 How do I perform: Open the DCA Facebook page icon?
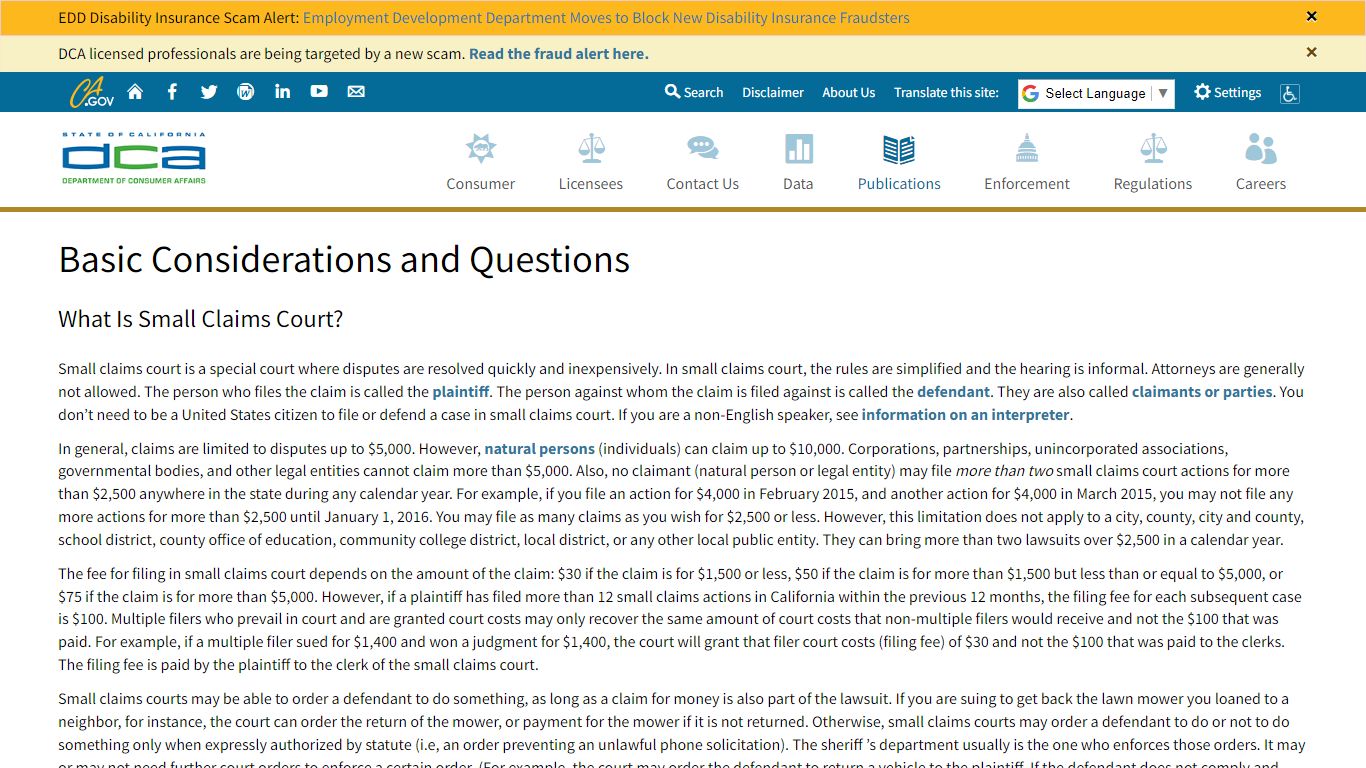pos(172,92)
